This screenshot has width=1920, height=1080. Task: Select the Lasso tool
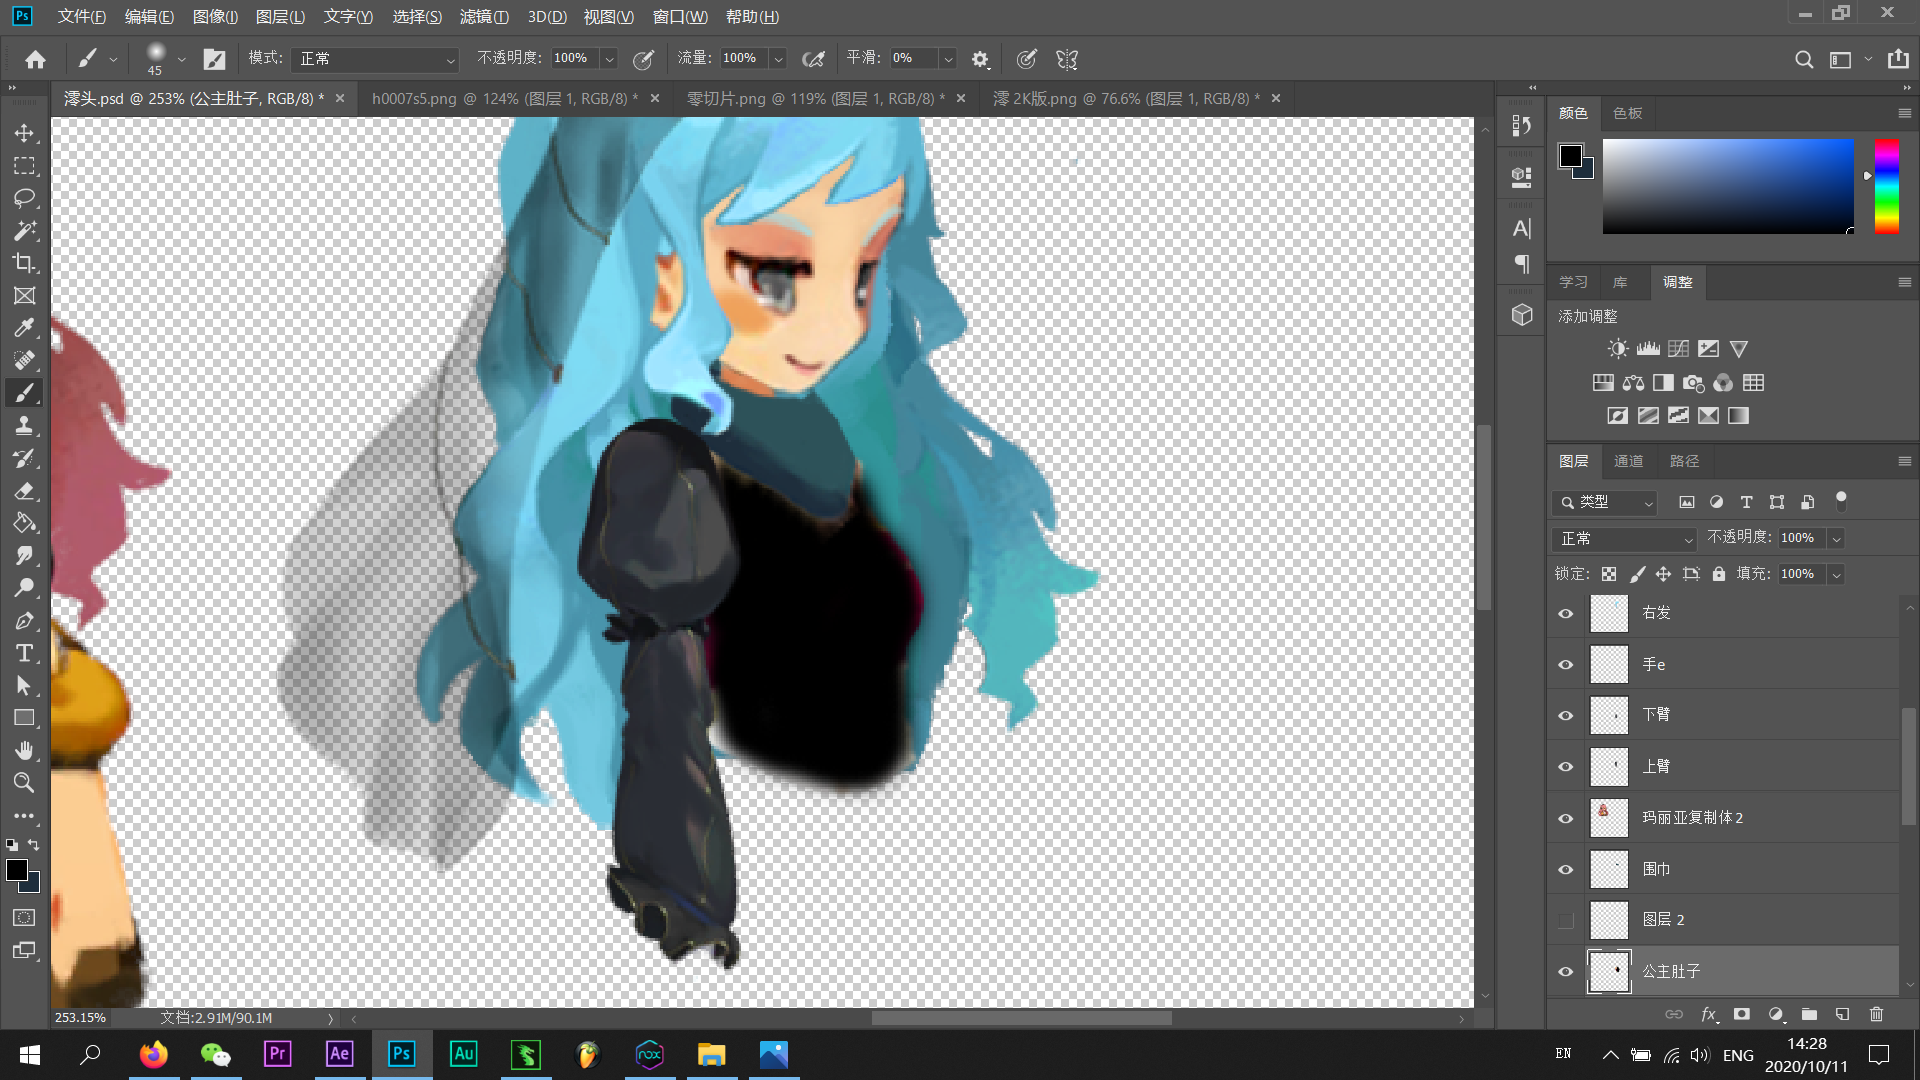point(24,198)
